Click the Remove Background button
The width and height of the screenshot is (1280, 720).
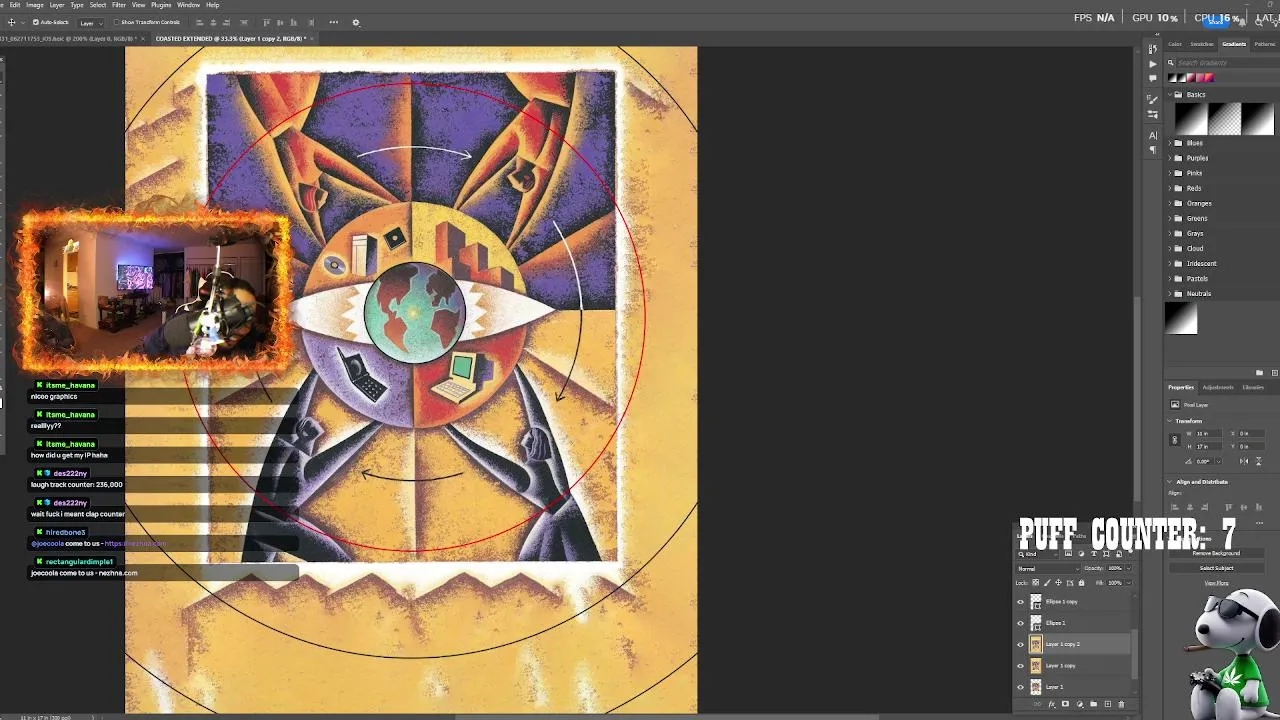tap(1217, 553)
